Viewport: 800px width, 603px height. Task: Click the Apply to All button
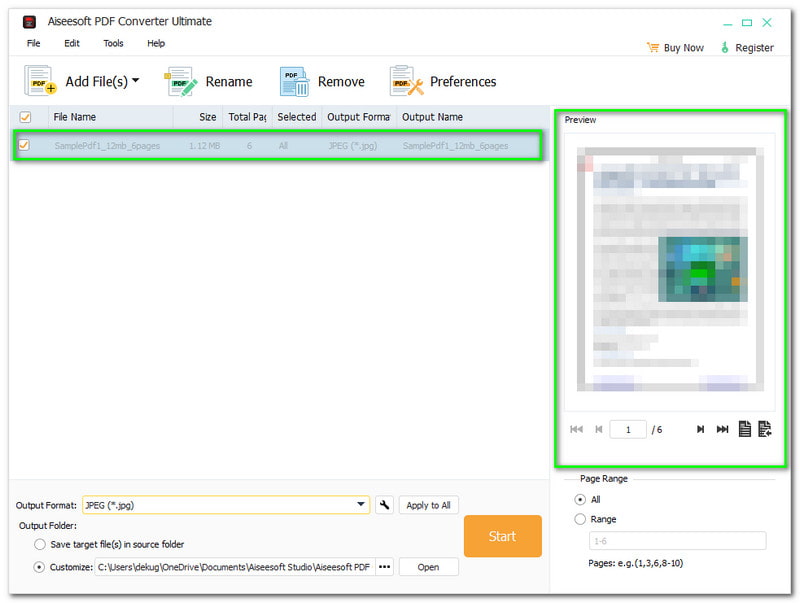[x=429, y=505]
